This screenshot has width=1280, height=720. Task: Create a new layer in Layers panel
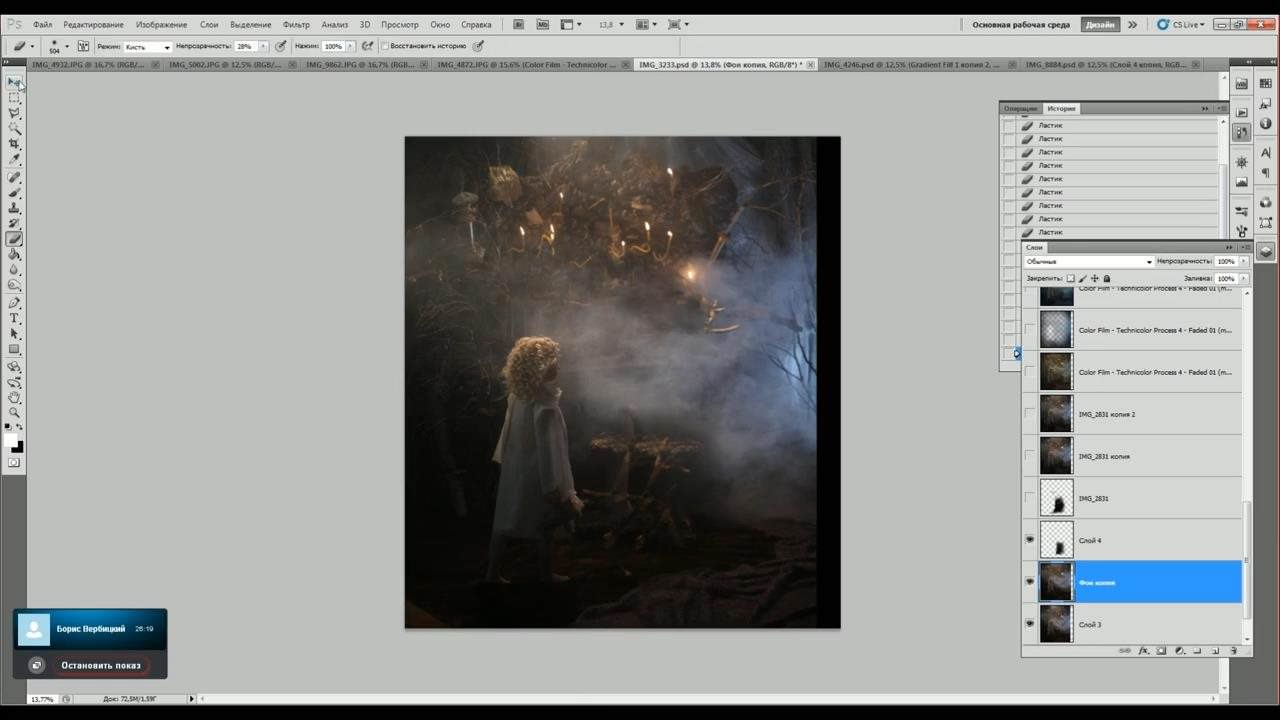[1215, 651]
